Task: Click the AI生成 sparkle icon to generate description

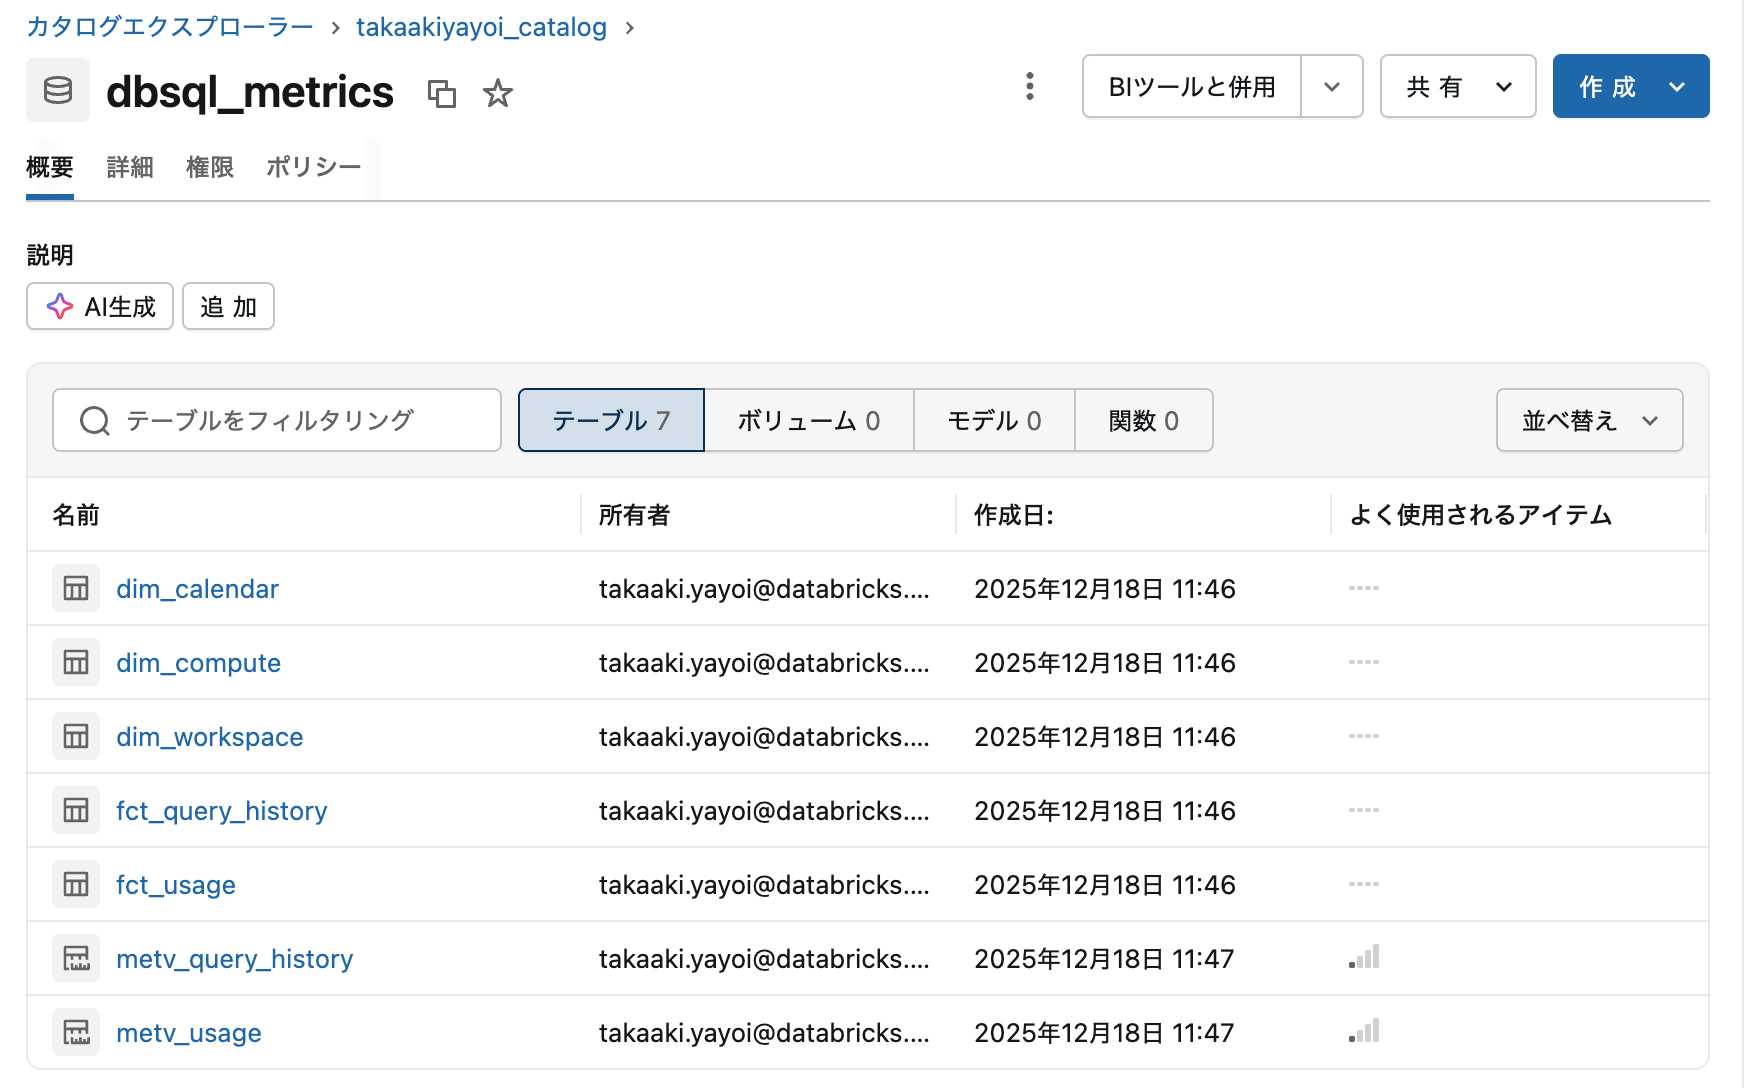Action: pos(60,306)
